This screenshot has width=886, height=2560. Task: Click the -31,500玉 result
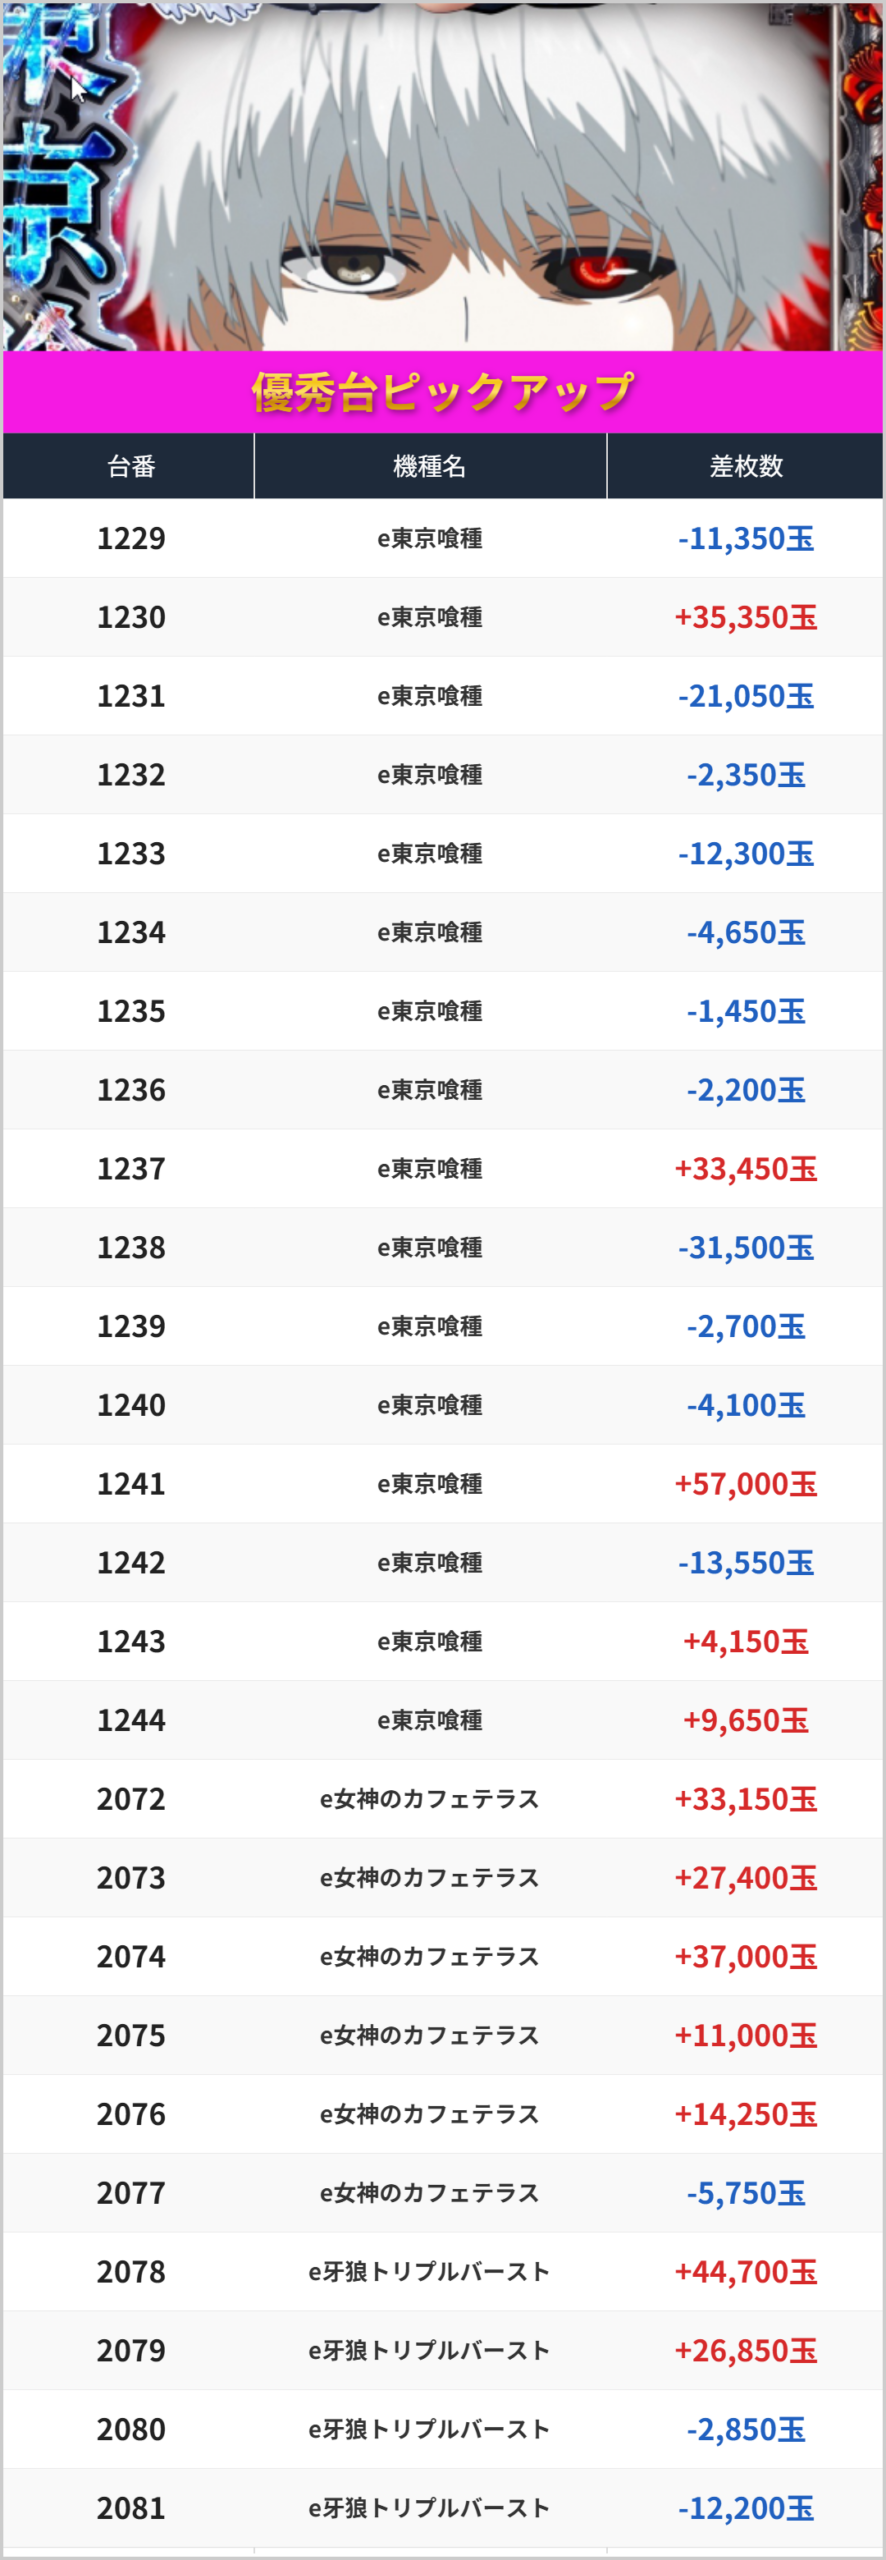point(746,1248)
